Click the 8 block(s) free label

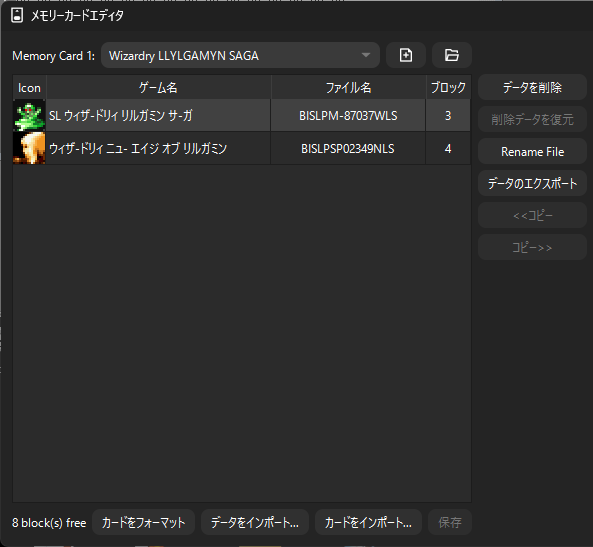pos(49,522)
